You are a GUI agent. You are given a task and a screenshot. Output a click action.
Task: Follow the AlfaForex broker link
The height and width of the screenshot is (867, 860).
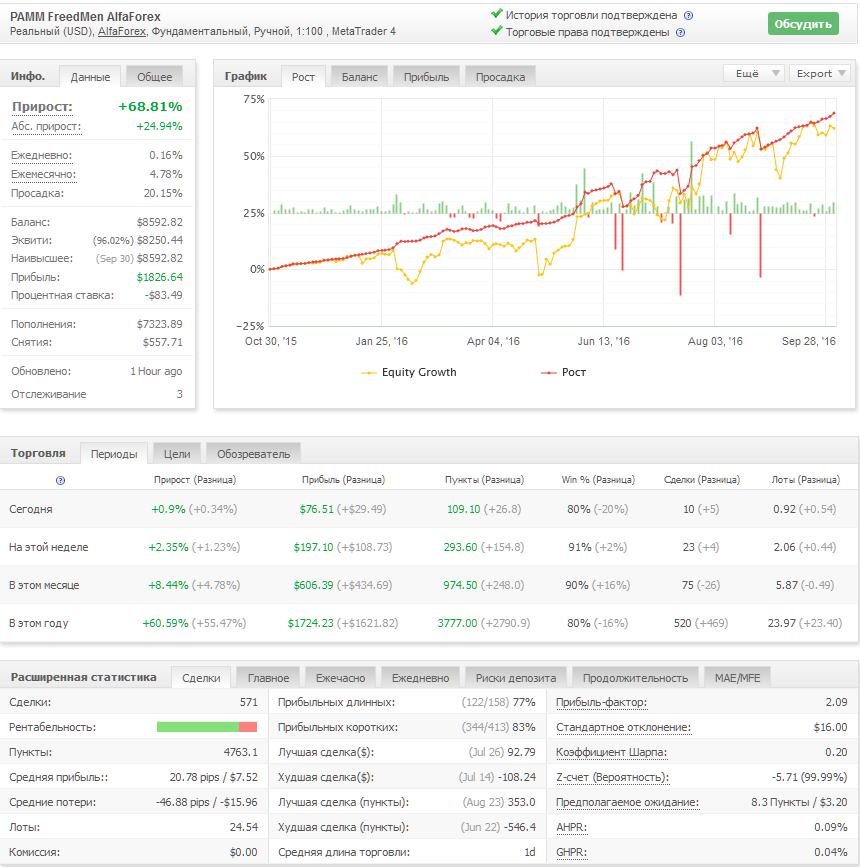(x=122, y=32)
